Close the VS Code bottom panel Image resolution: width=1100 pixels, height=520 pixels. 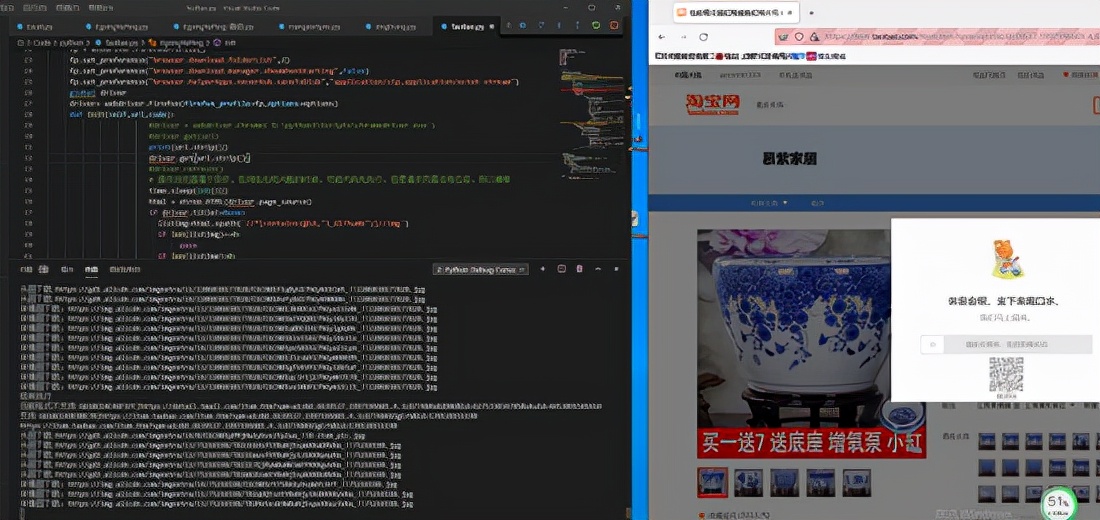(x=617, y=269)
